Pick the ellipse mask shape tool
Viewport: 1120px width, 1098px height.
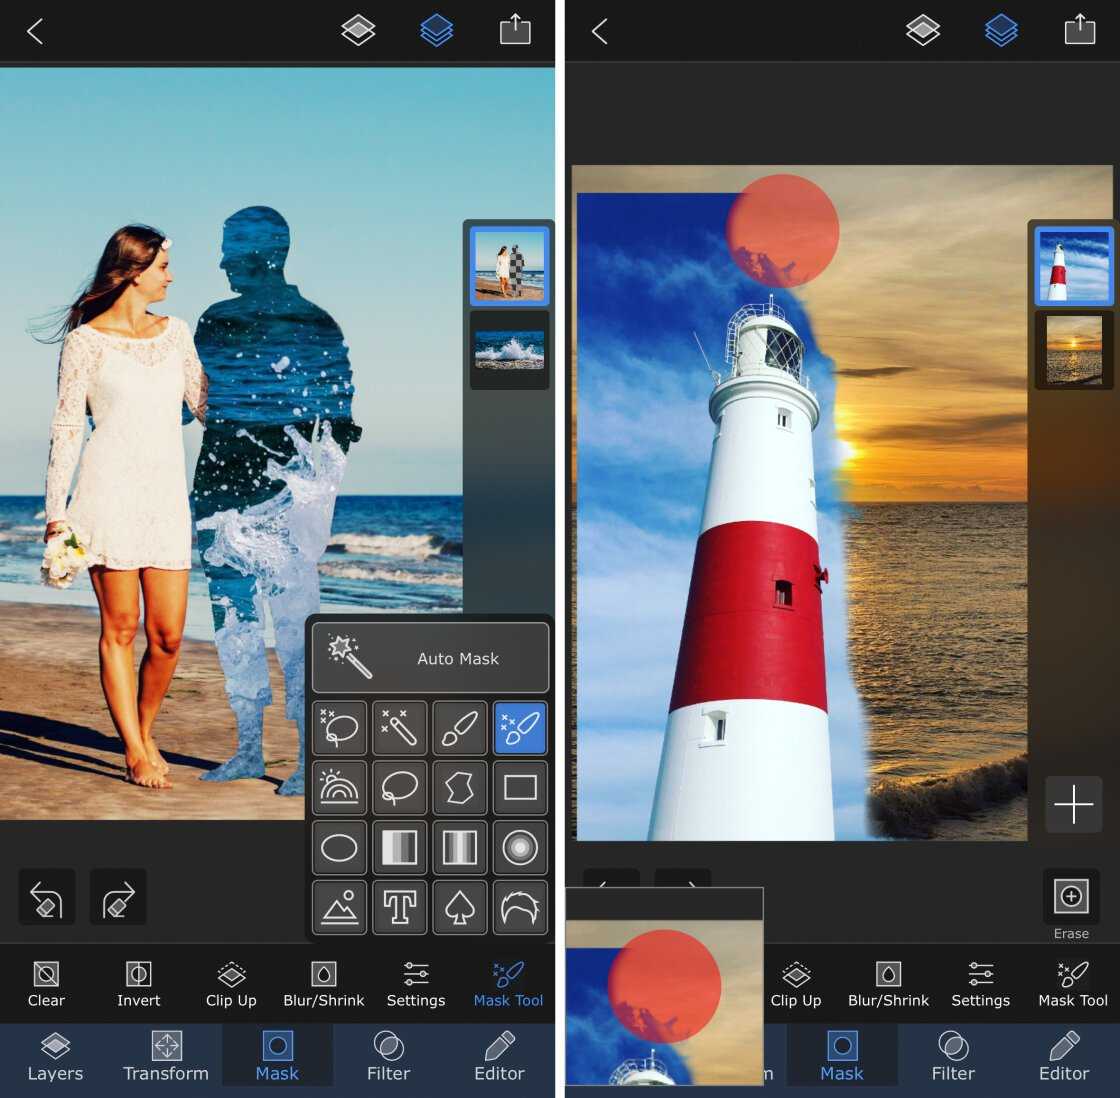pos(339,848)
